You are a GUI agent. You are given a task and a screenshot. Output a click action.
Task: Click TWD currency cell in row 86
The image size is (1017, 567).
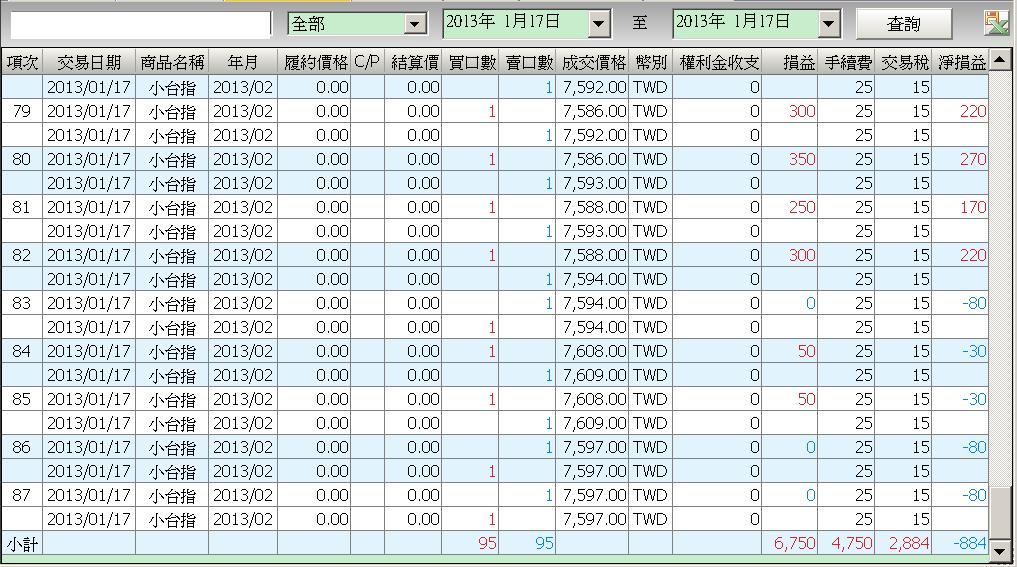click(650, 447)
